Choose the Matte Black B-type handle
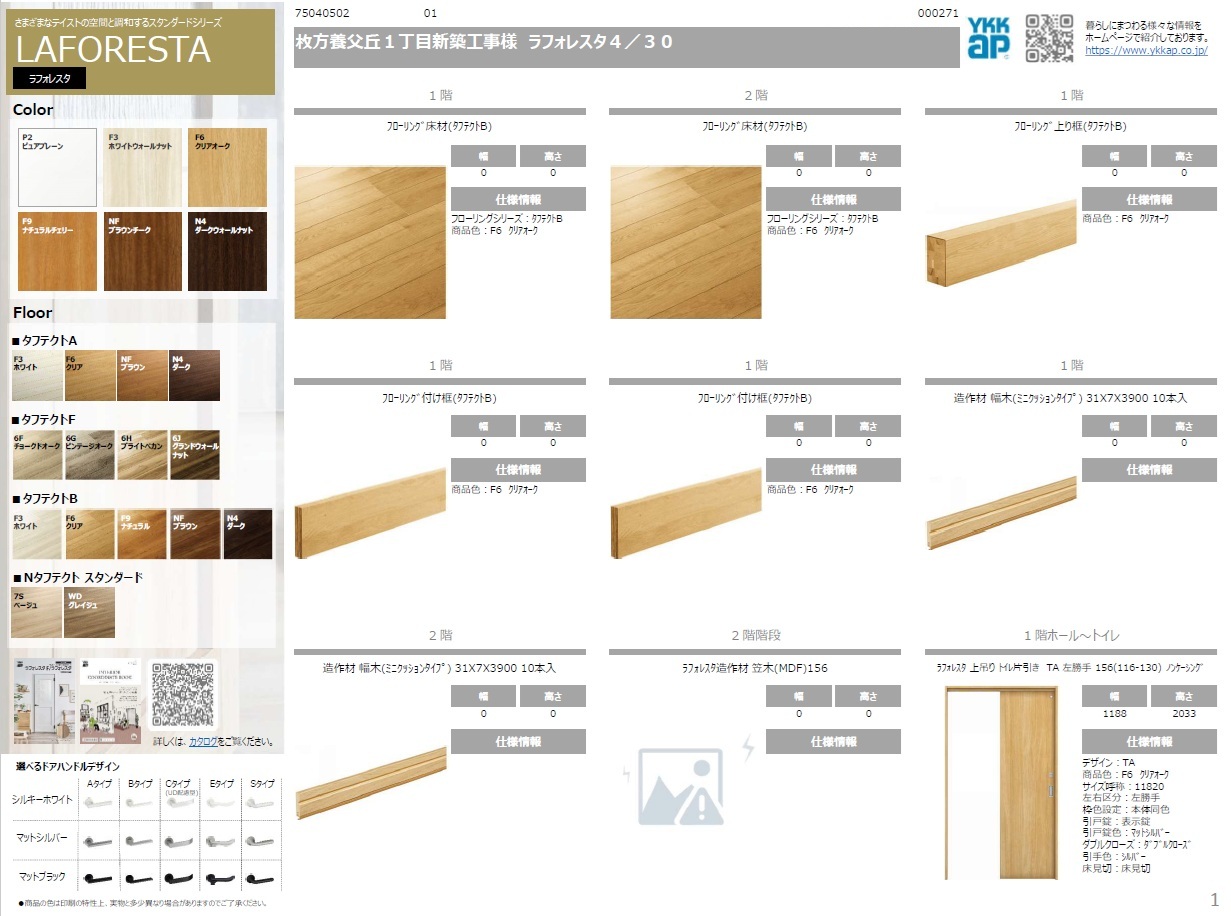This screenshot has width=1231, height=916. 139,879
